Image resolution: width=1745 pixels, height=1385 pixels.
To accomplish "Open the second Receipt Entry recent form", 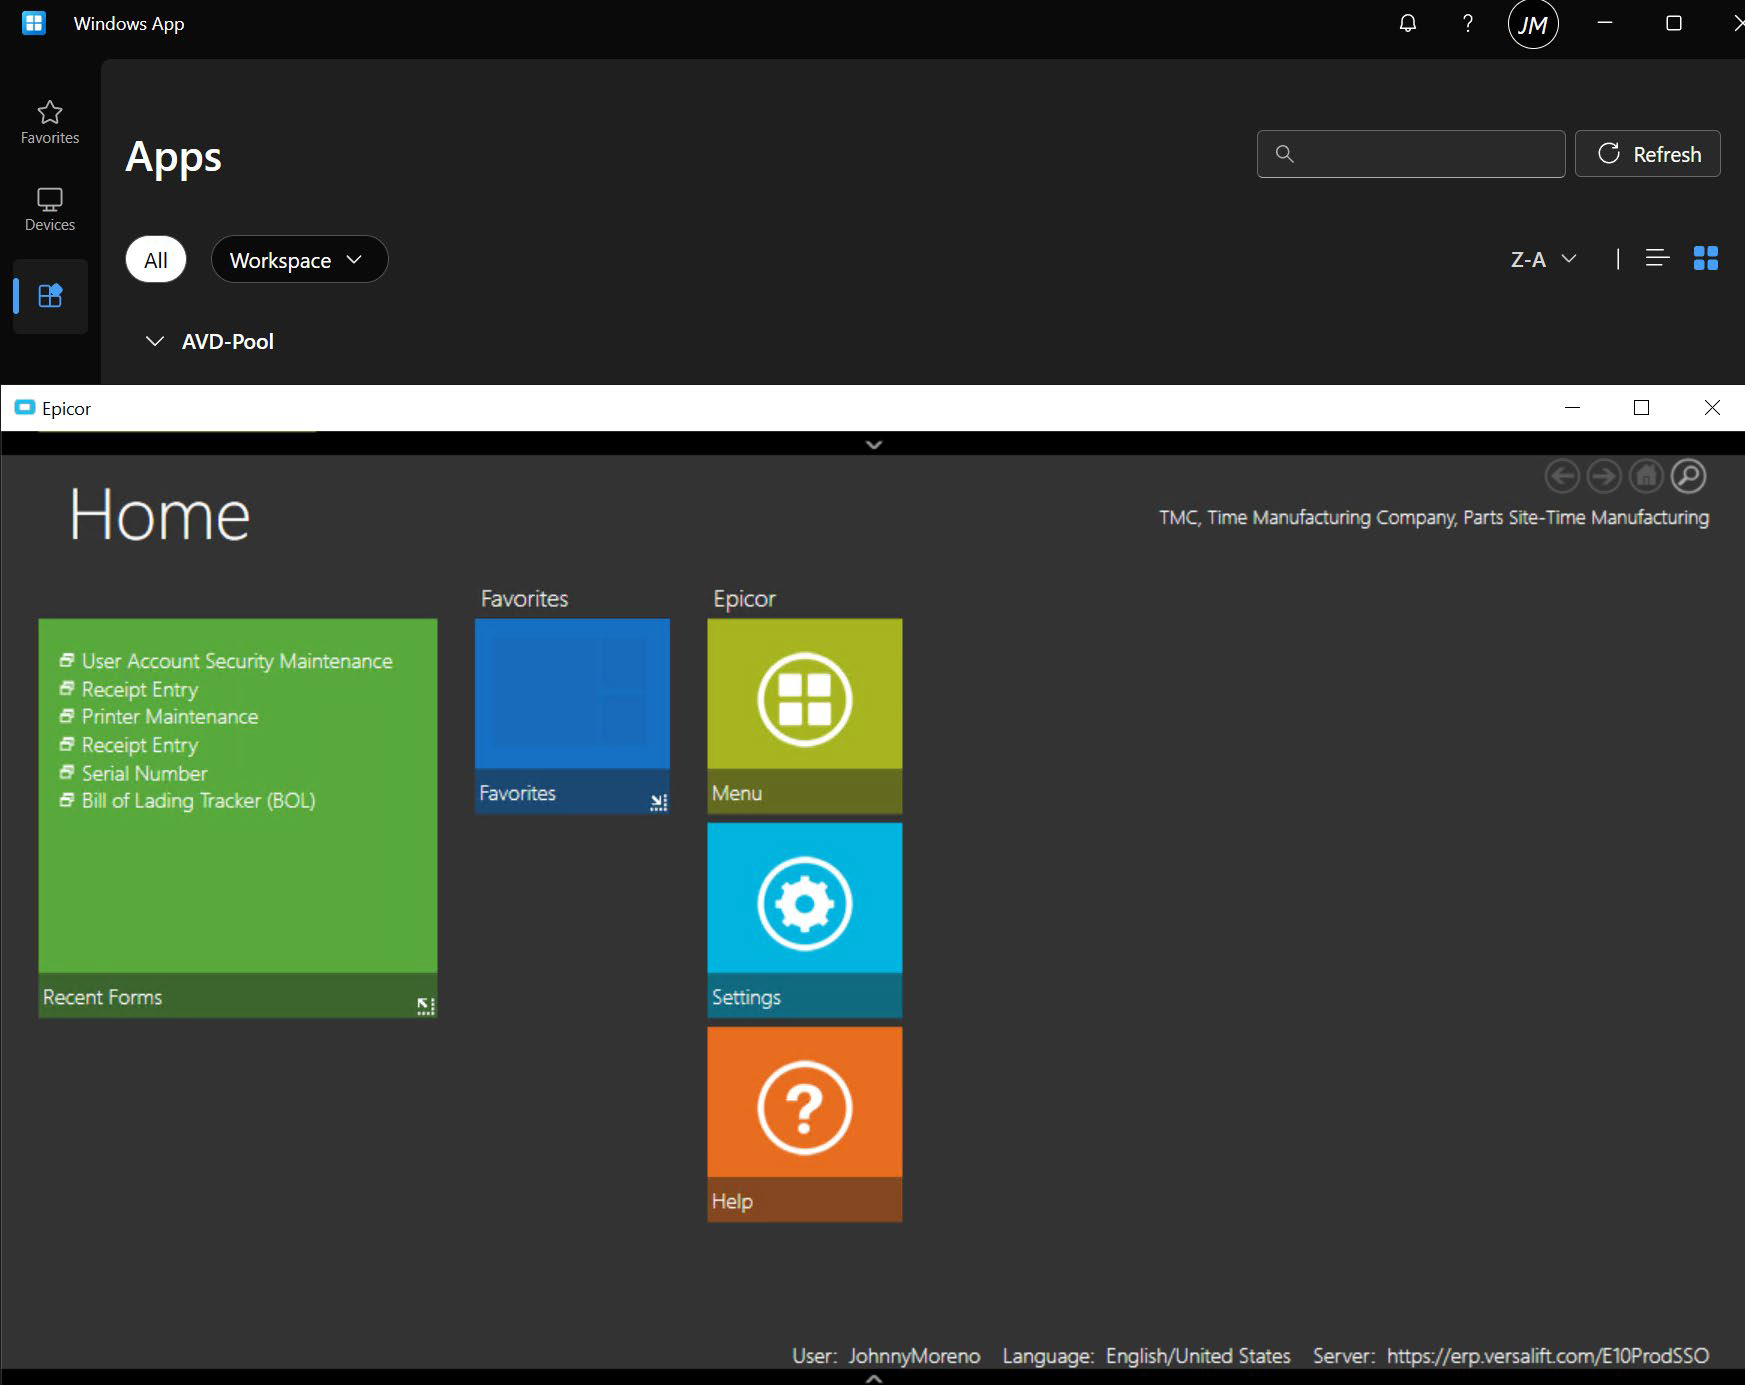I will coord(140,745).
